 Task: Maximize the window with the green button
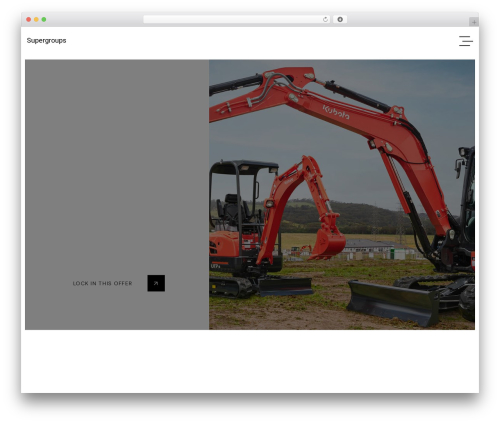tap(44, 19)
